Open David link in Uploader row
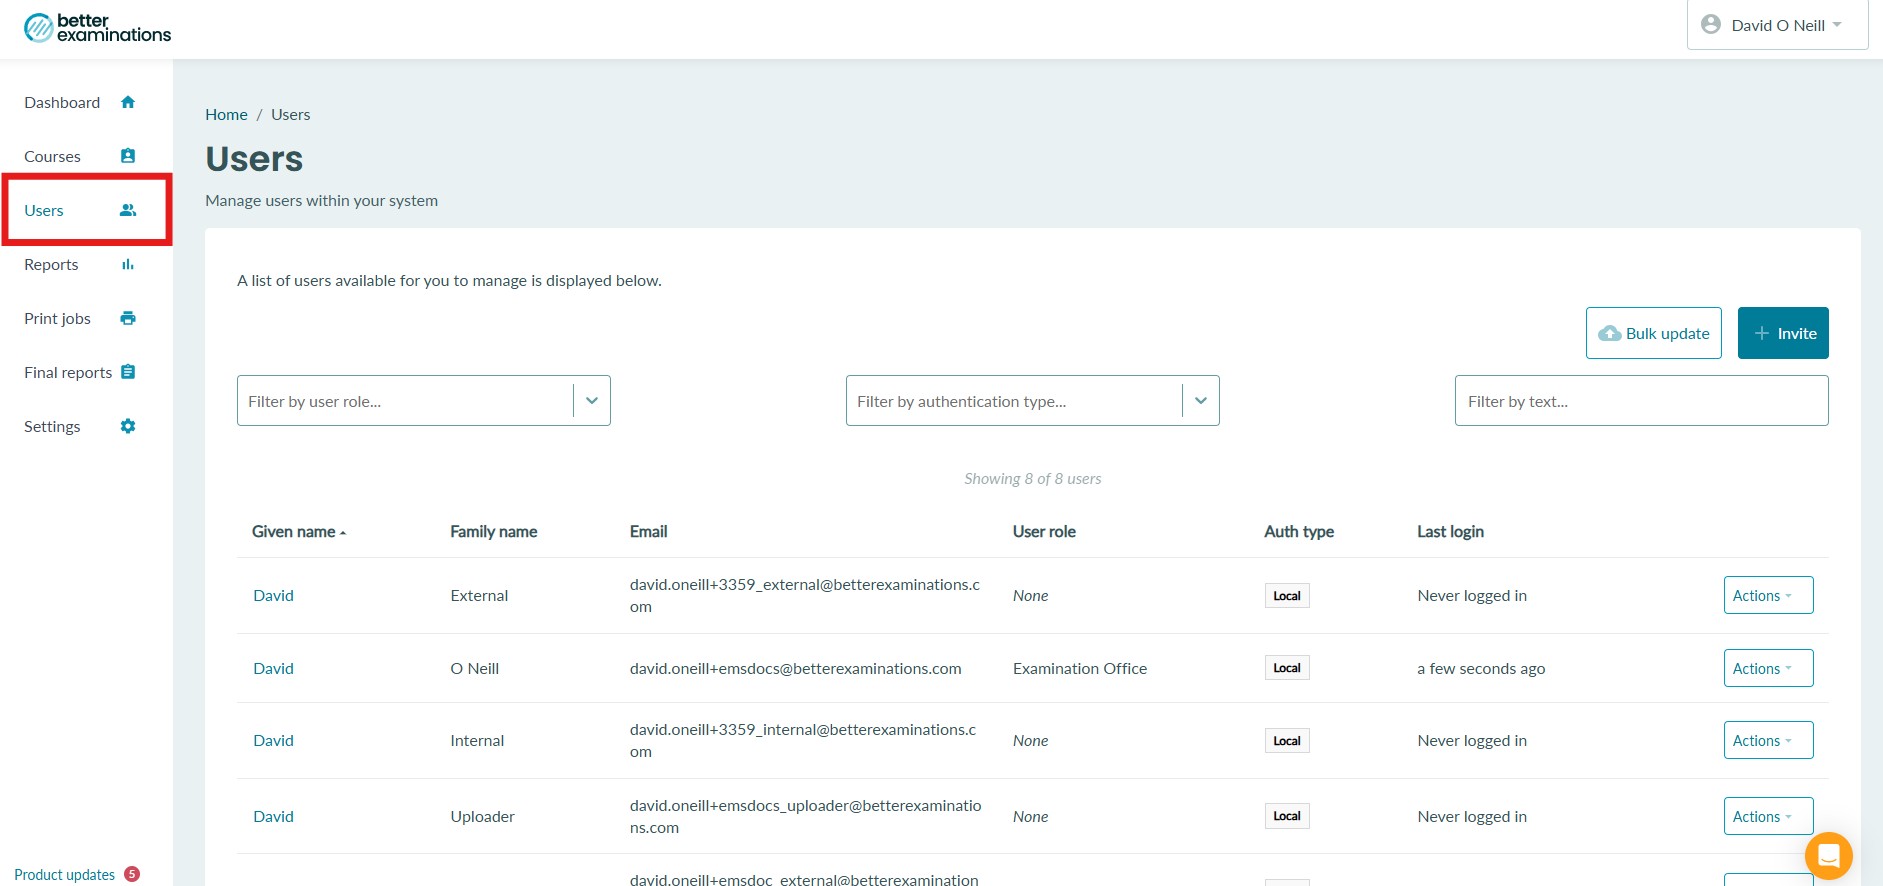This screenshot has width=1883, height=886. [x=273, y=816]
